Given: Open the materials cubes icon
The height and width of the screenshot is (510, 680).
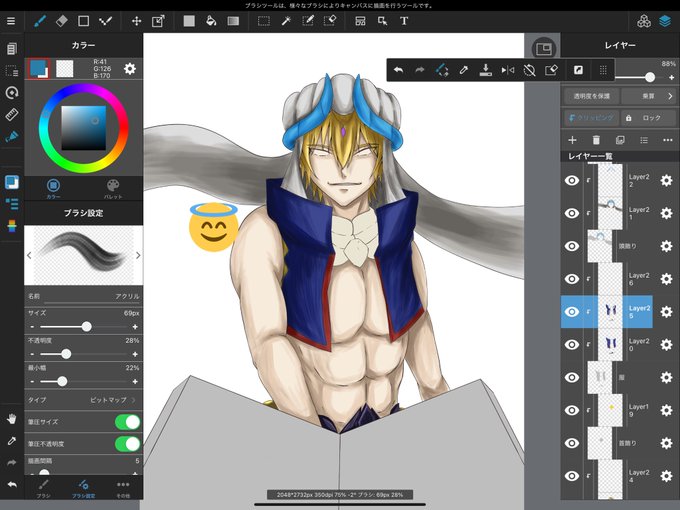Looking at the screenshot, I should pyautogui.click(x=644, y=21).
